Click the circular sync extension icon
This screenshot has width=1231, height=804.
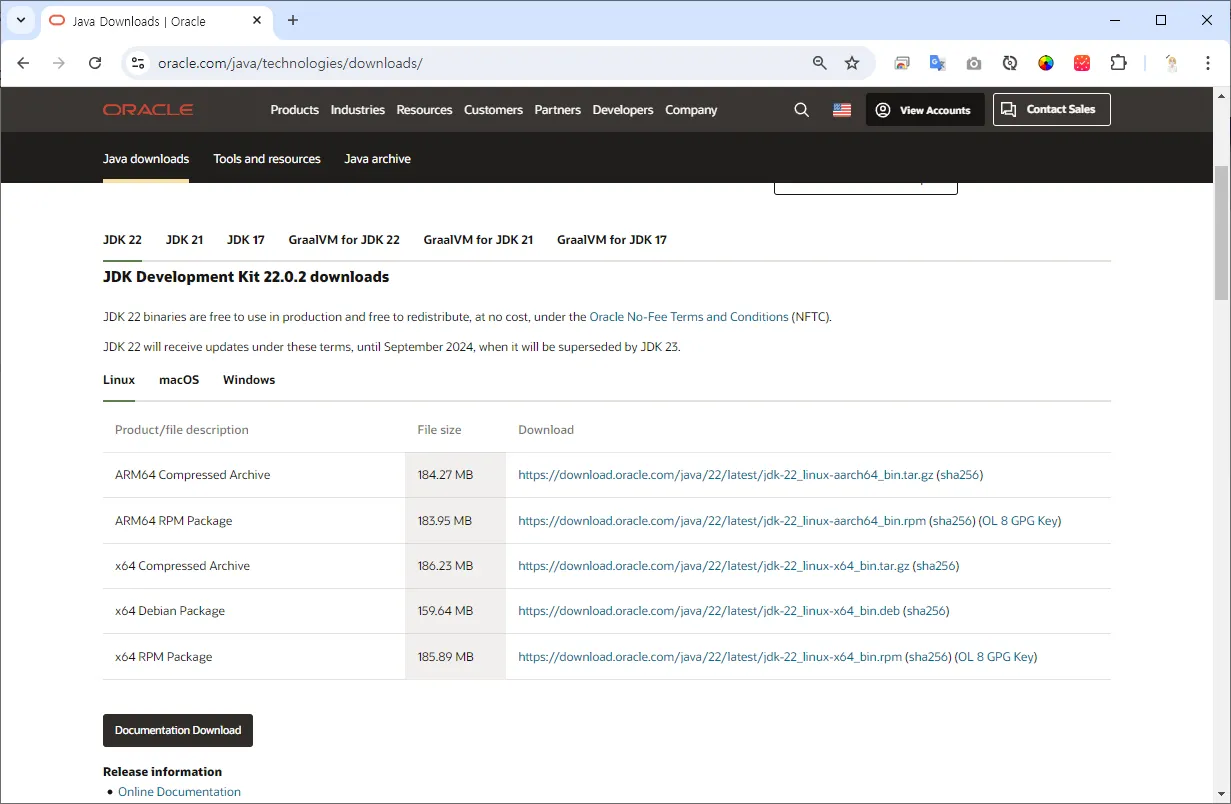[x=1010, y=63]
